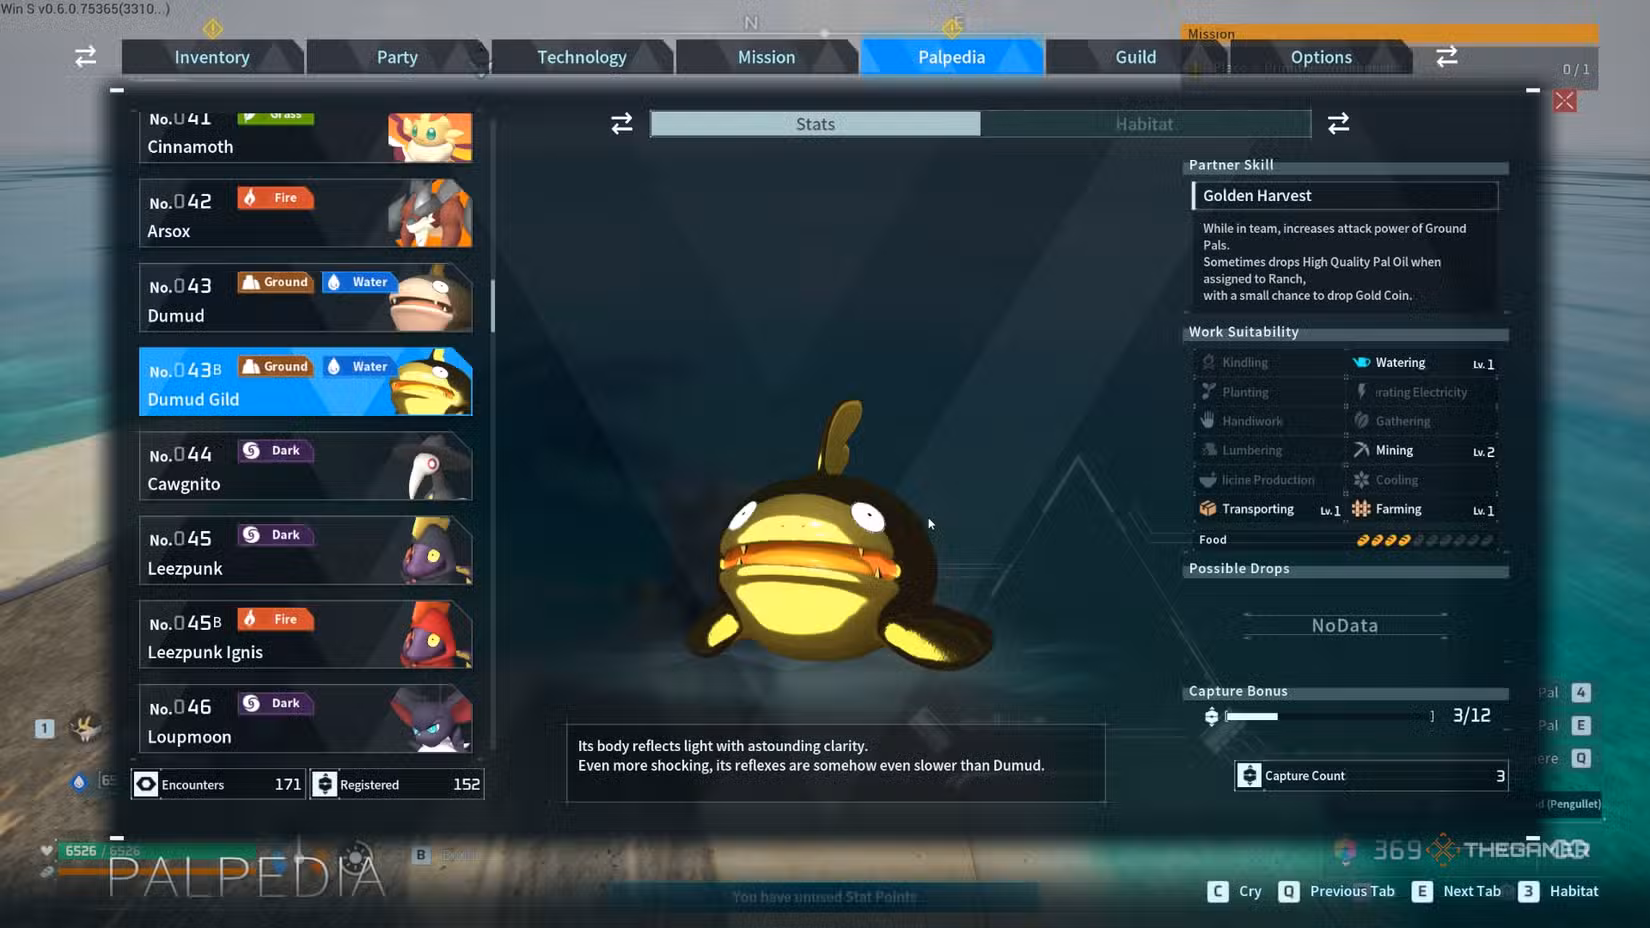Click Dumud Gild's Ground element badge
The width and height of the screenshot is (1650, 928).
click(276, 366)
